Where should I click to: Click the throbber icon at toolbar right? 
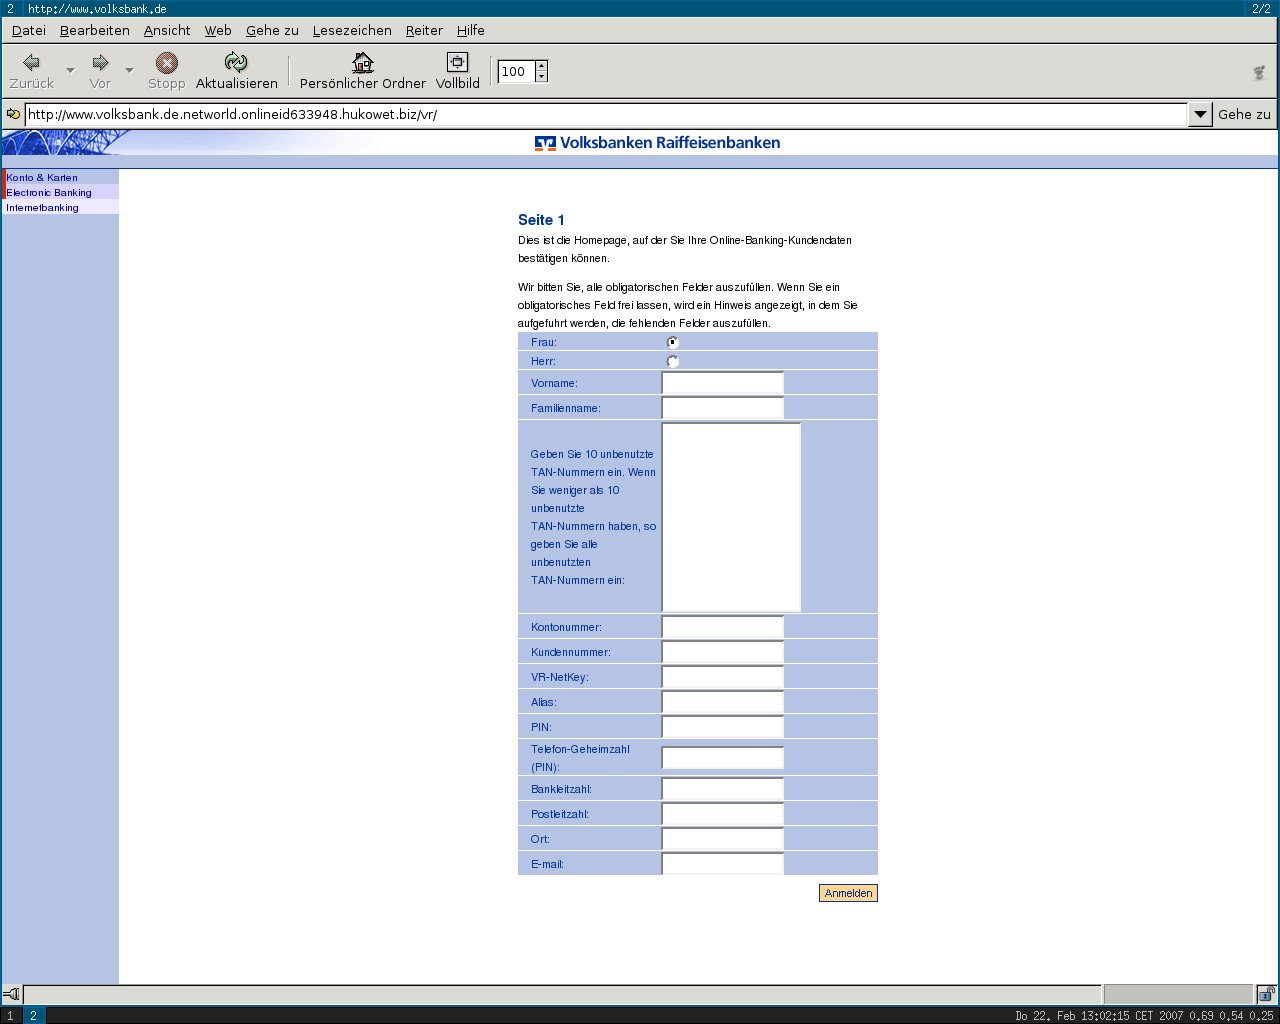tap(1259, 72)
